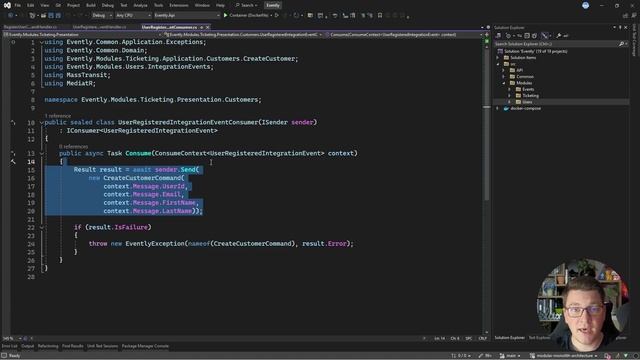Click the screwdriver quick action icon at line 14
Image resolution: width=640 pixels, height=360 pixels.
pos(13,162)
